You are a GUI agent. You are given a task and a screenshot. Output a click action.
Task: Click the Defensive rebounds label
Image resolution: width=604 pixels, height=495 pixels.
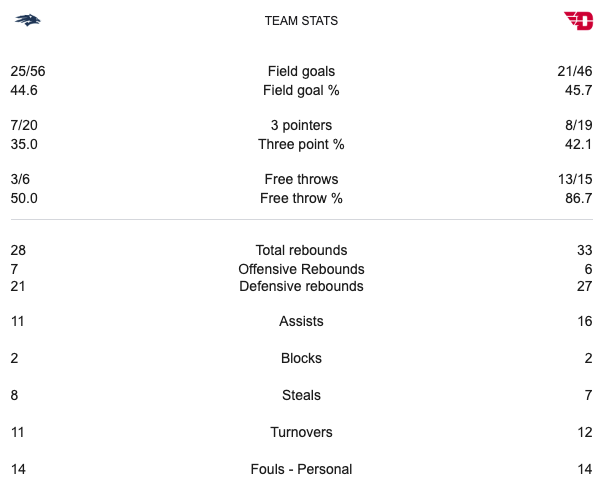point(301,287)
